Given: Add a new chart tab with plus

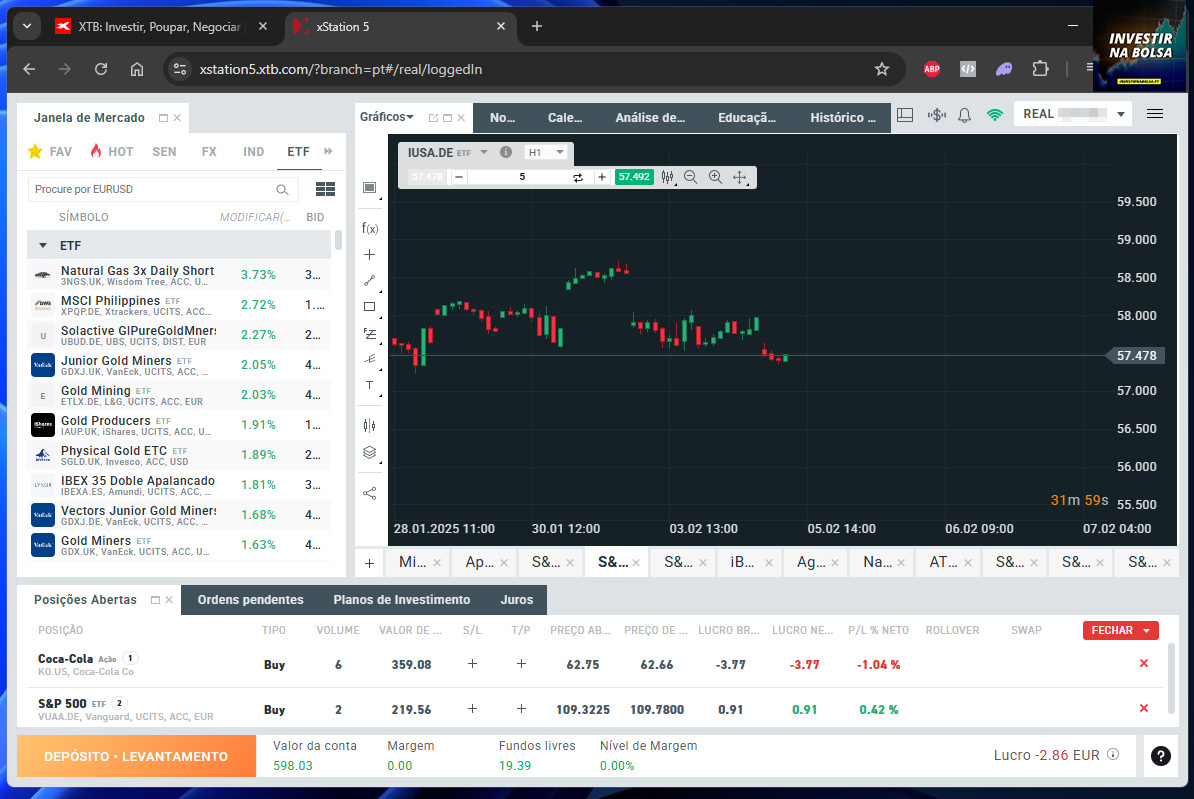Looking at the screenshot, I should tap(369, 564).
